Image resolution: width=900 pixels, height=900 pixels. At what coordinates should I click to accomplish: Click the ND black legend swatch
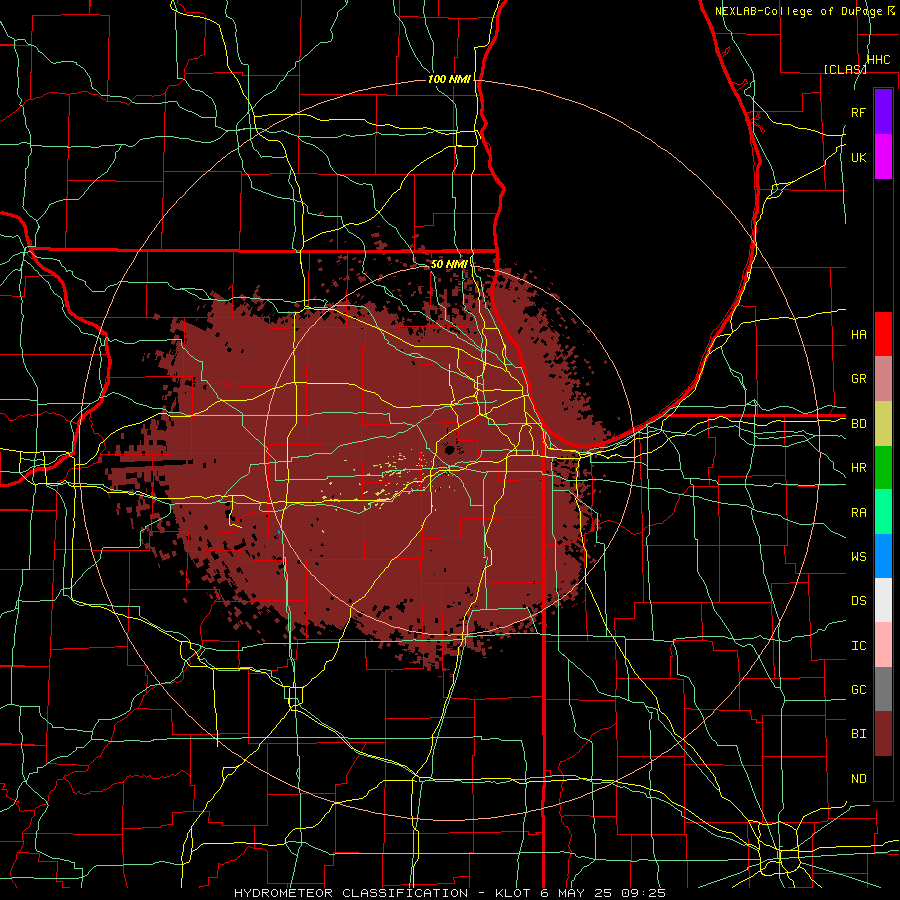point(883,778)
